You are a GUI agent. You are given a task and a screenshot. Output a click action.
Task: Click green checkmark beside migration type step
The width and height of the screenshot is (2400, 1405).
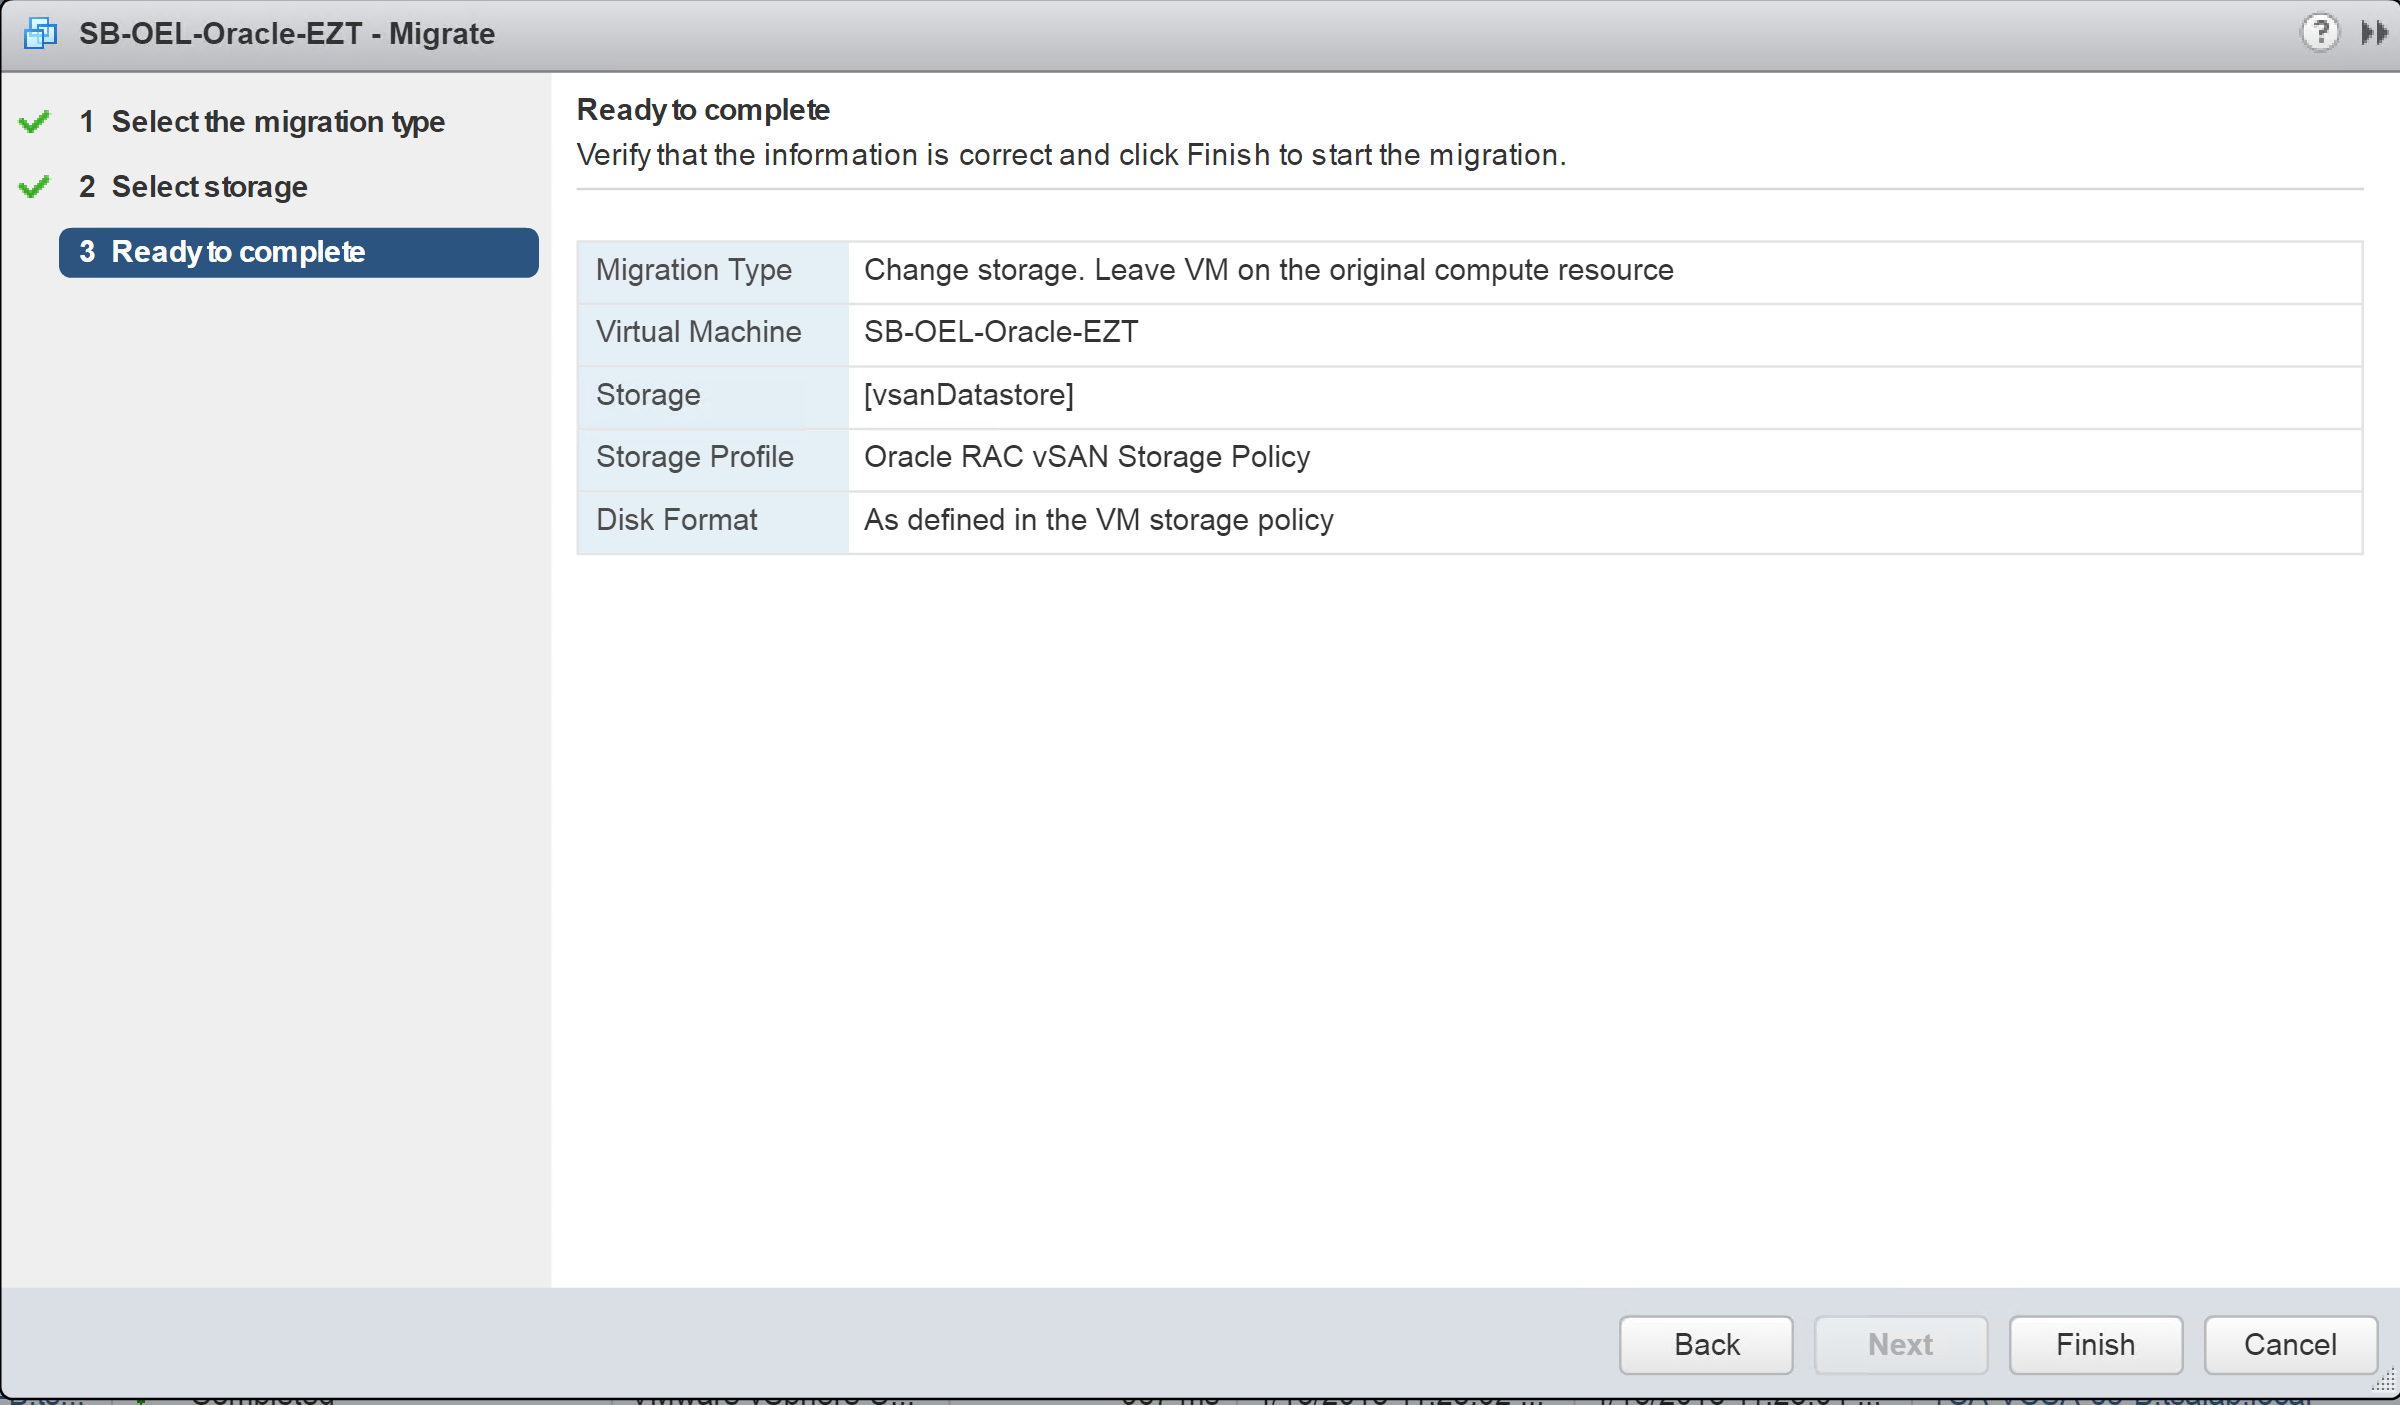click(x=34, y=122)
